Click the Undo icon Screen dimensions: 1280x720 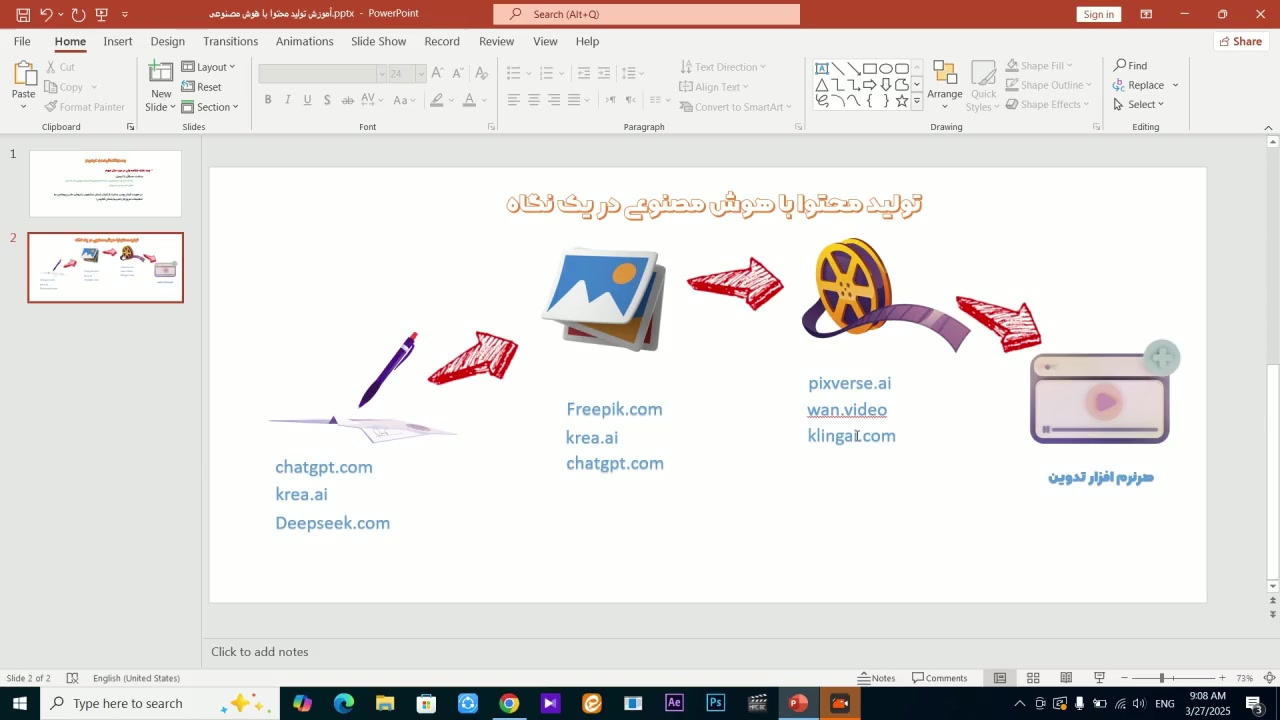click(x=46, y=14)
